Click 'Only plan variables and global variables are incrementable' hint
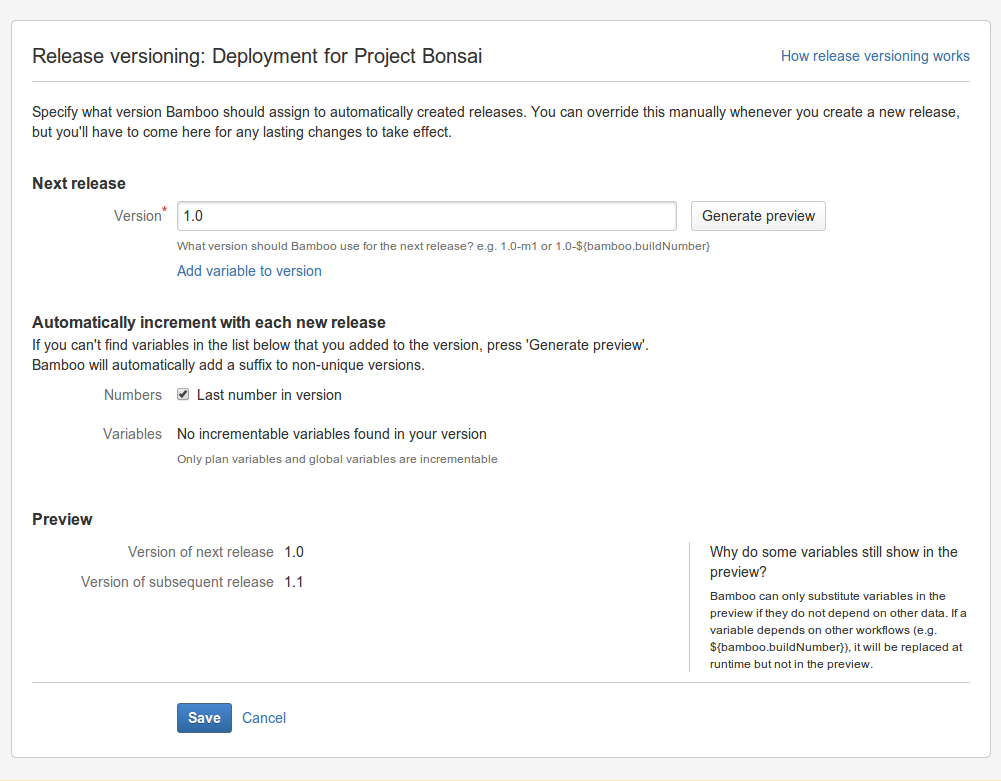Screen dimensions: 1001x781 pos(337,459)
